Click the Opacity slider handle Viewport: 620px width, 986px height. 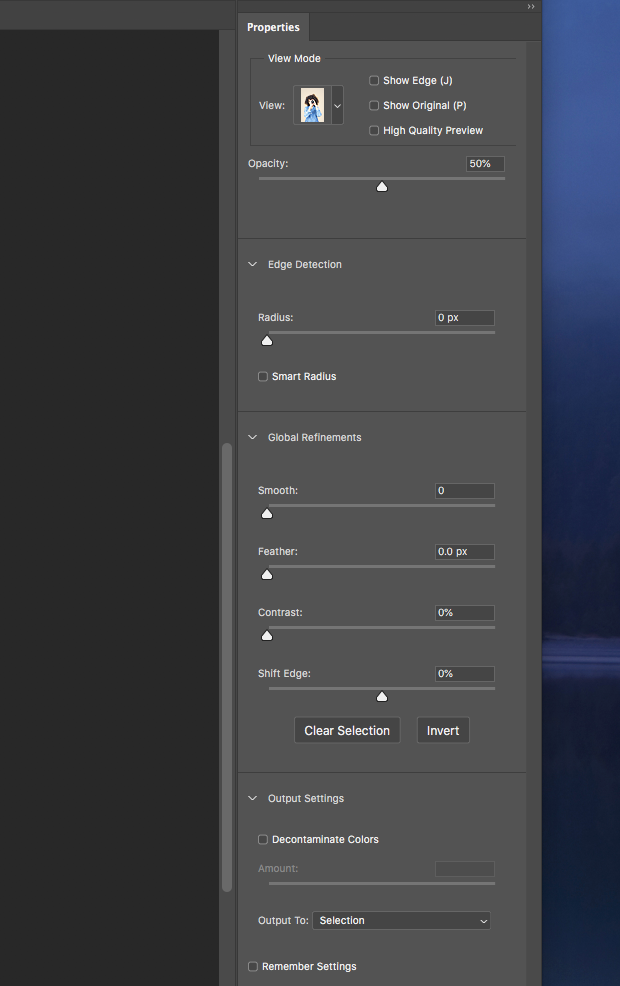click(x=381, y=186)
